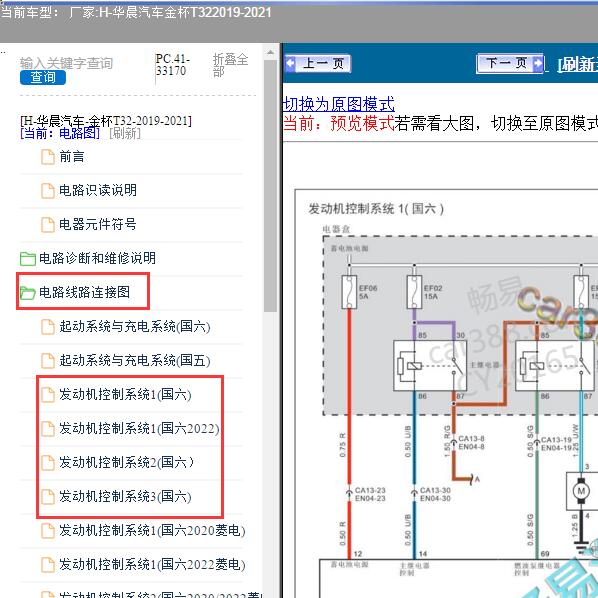Click the document icon beside 电器元件符号
This screenshot has width=598, height=598.
[48, 225]
